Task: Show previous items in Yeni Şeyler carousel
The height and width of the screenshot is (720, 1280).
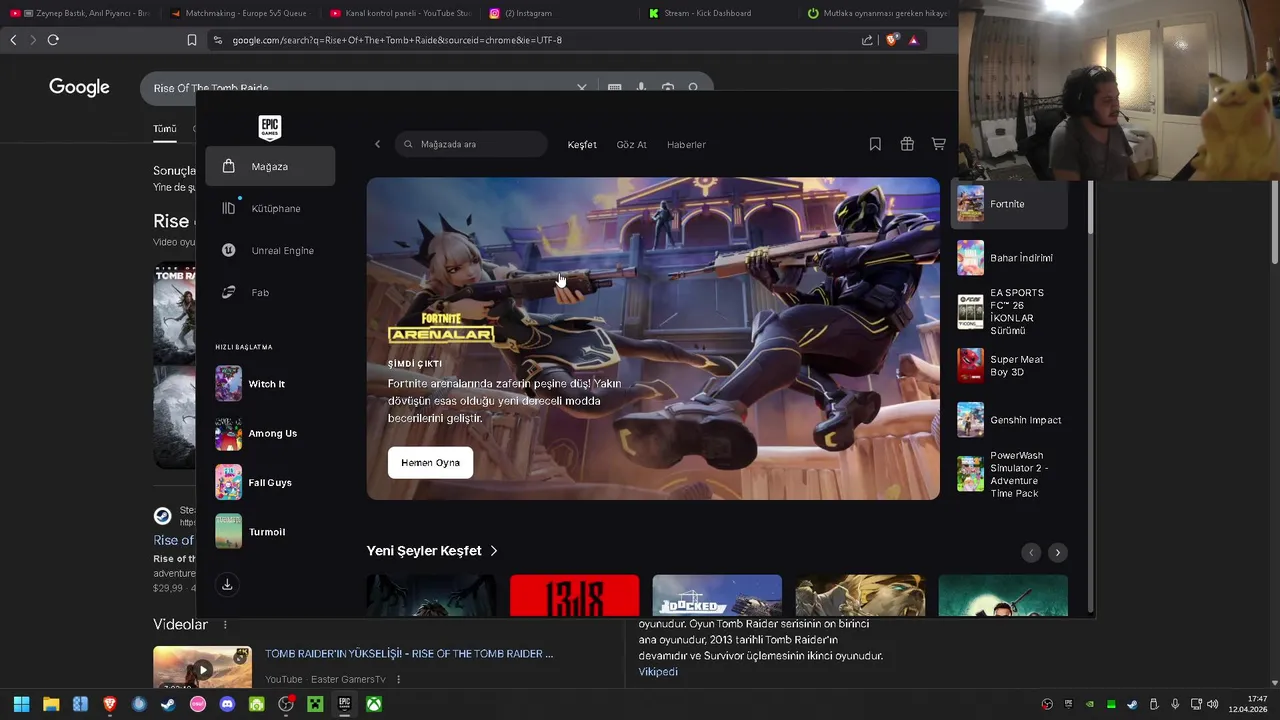Action: 1031,553
